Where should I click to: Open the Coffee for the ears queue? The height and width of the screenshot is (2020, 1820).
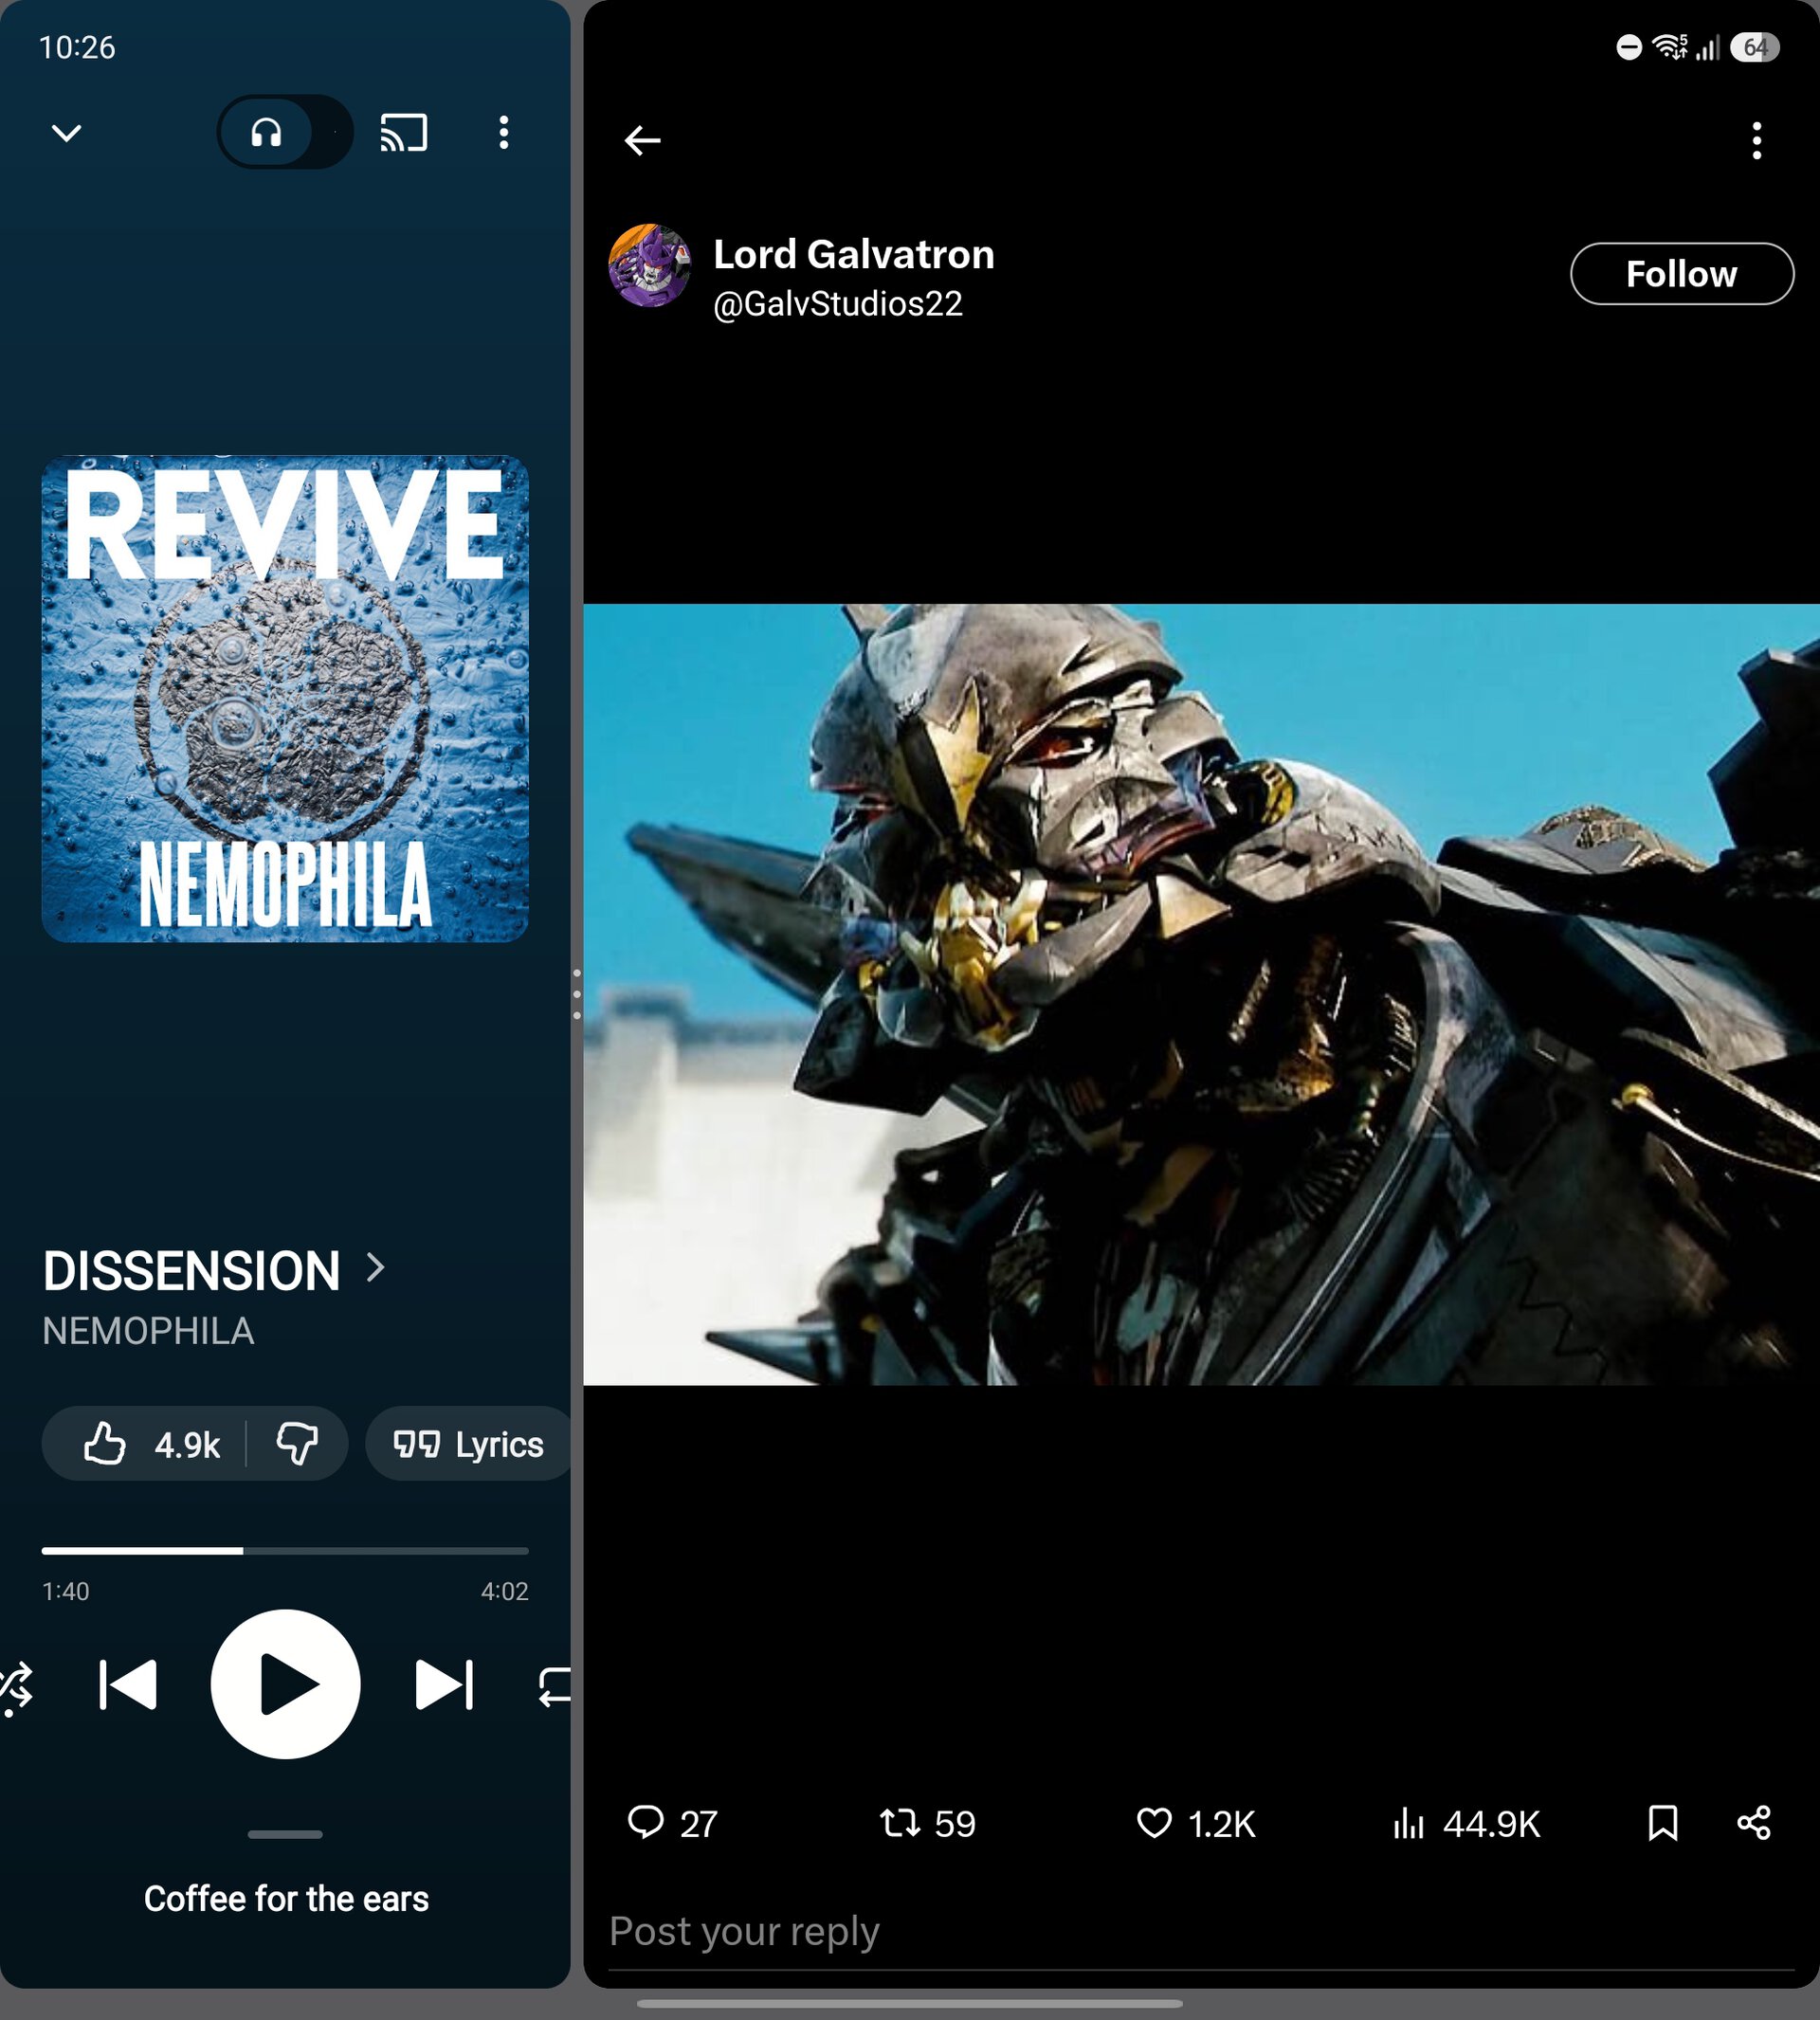286,1898
